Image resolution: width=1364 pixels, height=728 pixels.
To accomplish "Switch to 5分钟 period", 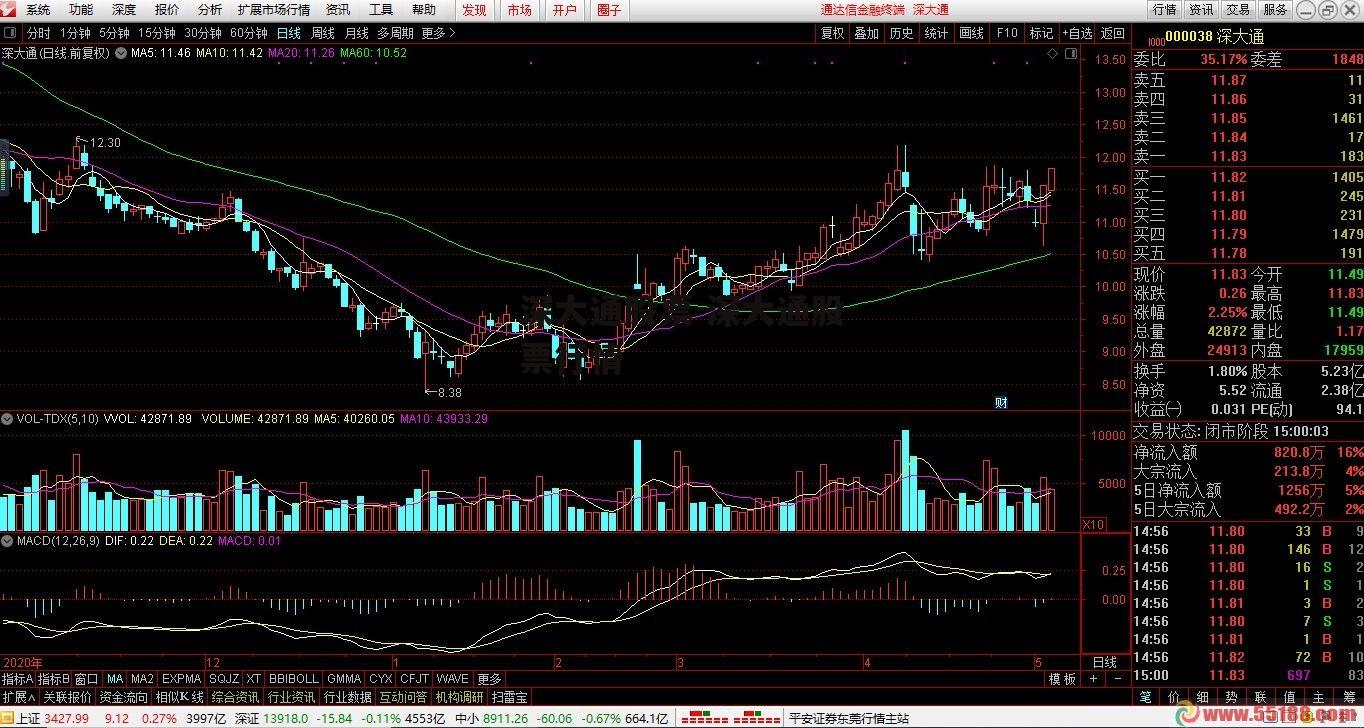I will tap(114, 33).
